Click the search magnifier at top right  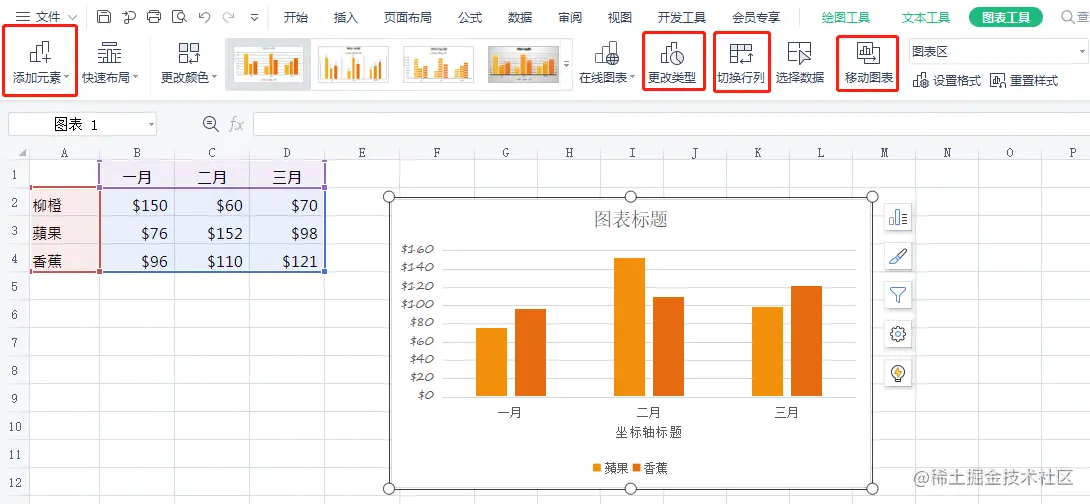(1068, 17)
